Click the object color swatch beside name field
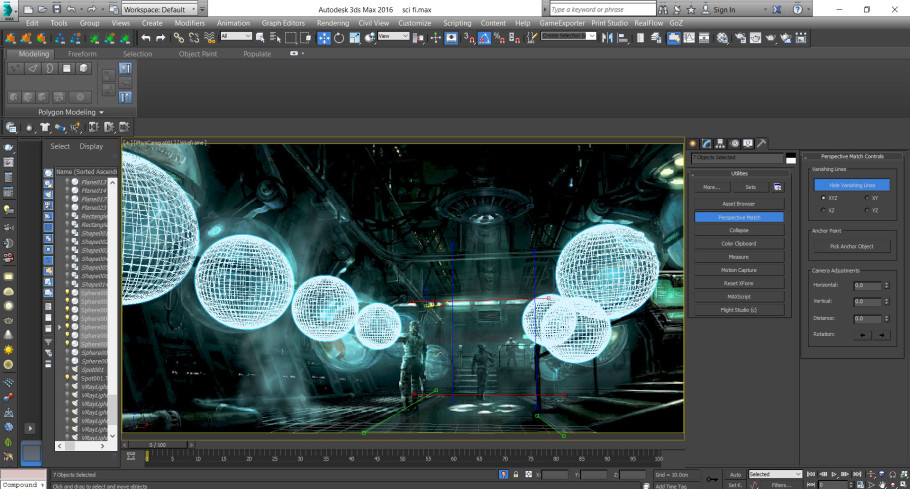The width and height of the screenshot is (910, 489). pyautogui.click(x=790, y=158)
